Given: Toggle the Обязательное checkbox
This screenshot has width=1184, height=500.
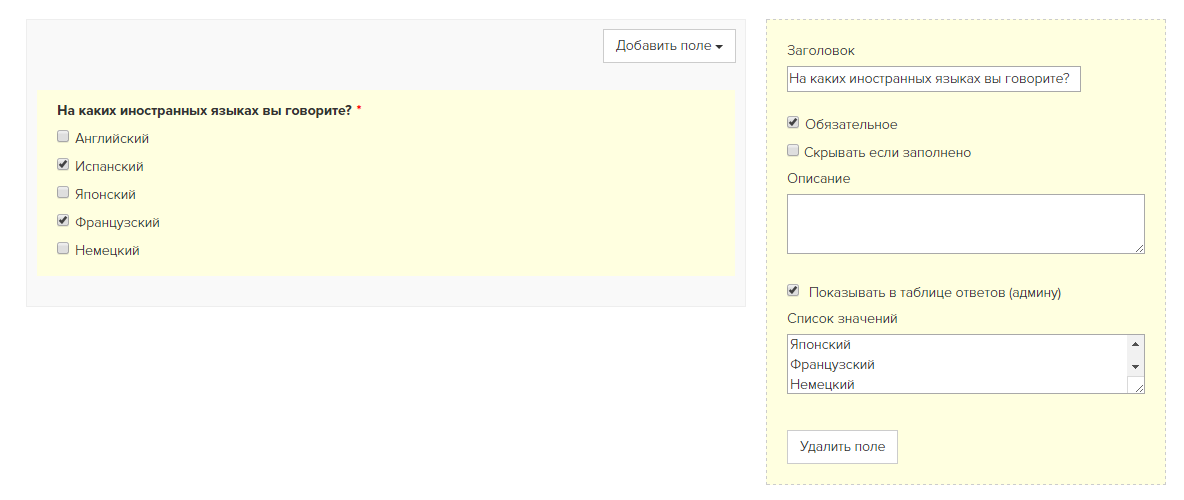Looking at the screenshot, I should (793, 123).
